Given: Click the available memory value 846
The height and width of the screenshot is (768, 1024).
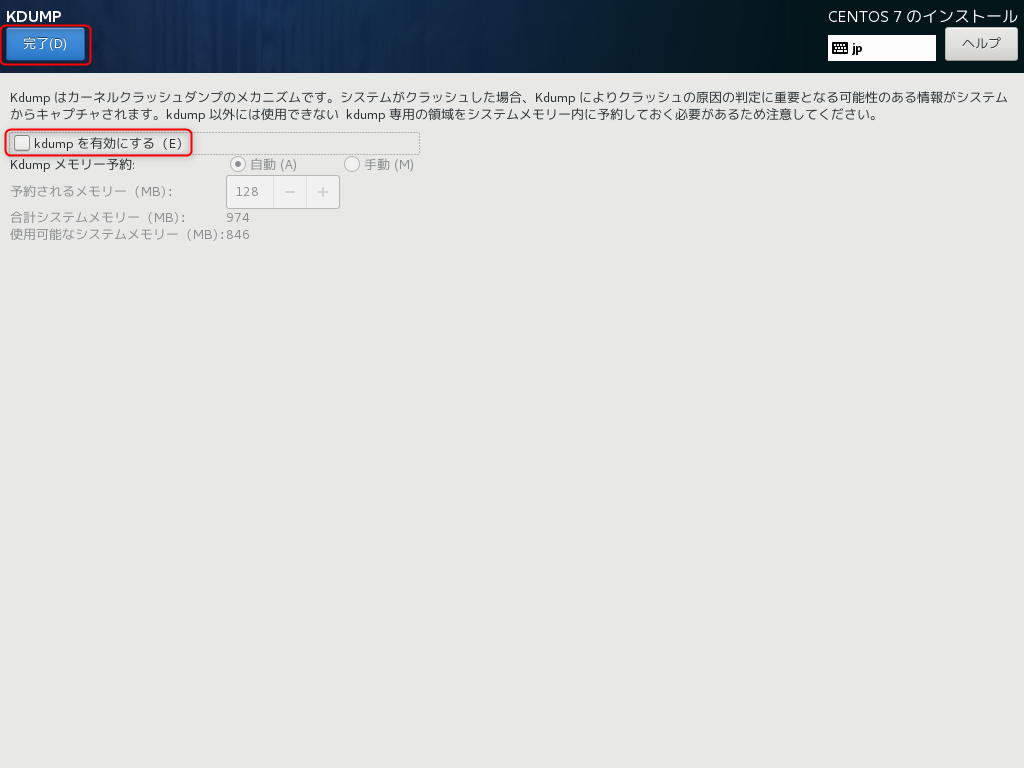Looking at the screenshot, I should [x=238, y=234].
